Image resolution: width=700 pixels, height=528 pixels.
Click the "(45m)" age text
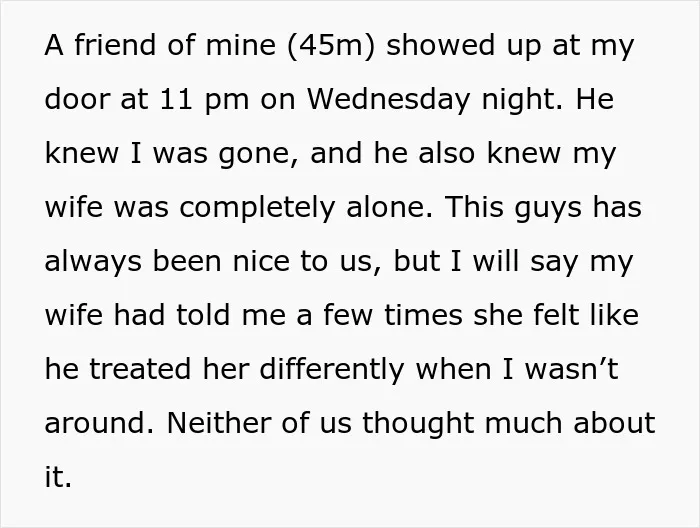(331, 46)
